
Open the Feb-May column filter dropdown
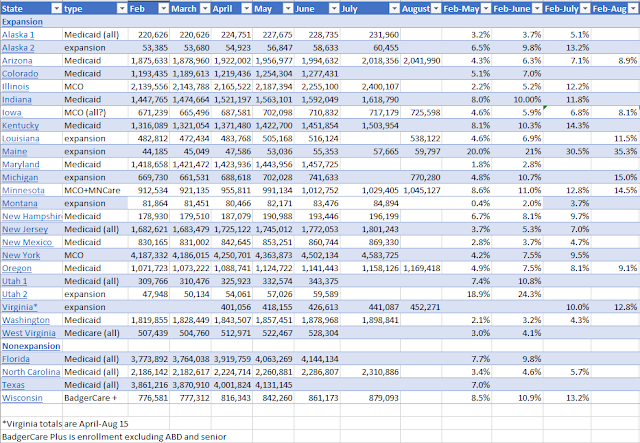(486, 9)
